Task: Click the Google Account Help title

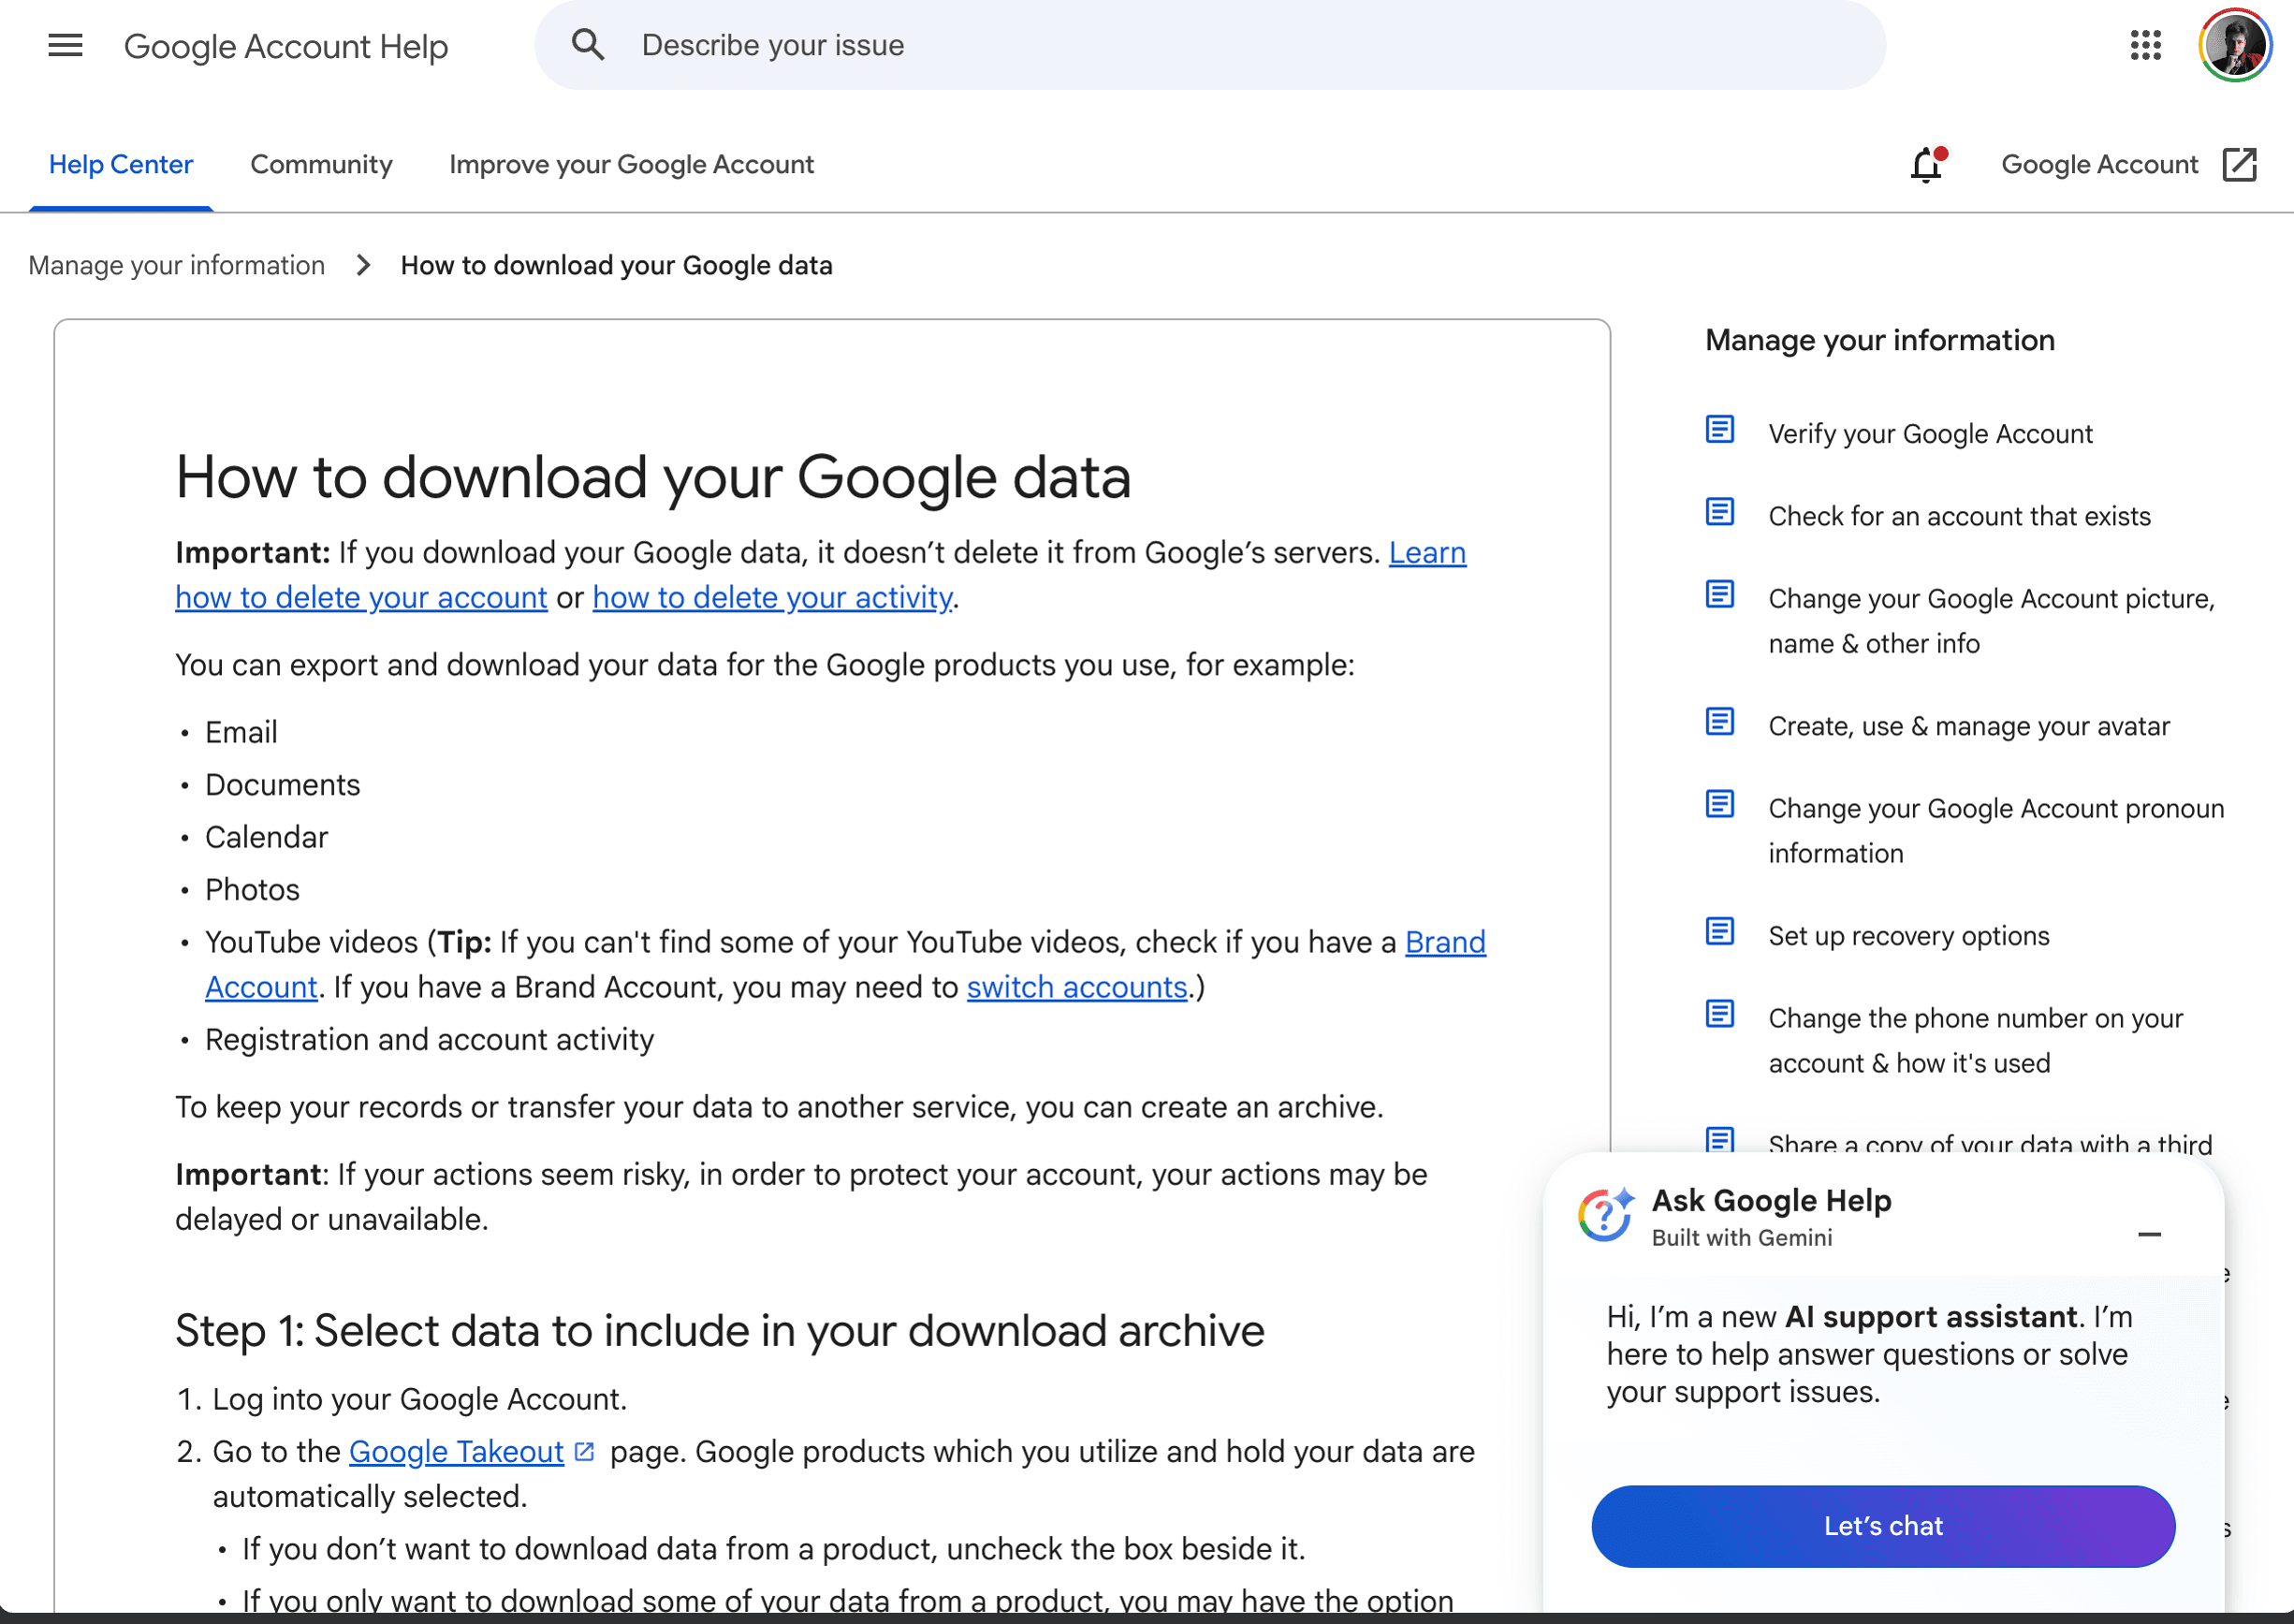Action: point(286,46)
